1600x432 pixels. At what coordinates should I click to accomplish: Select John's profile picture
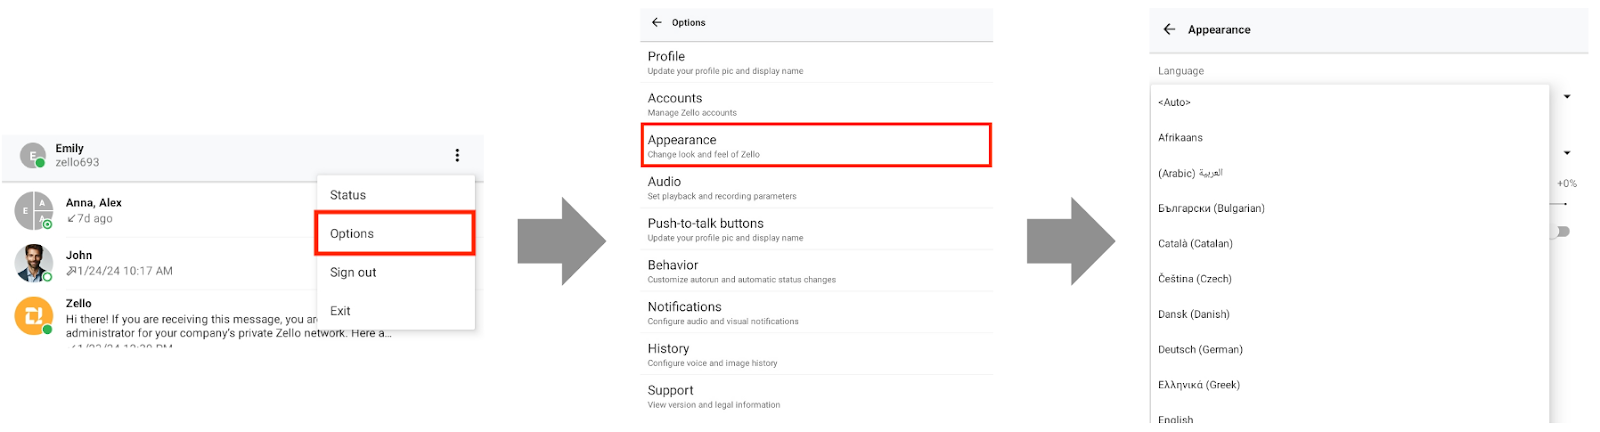33,263
